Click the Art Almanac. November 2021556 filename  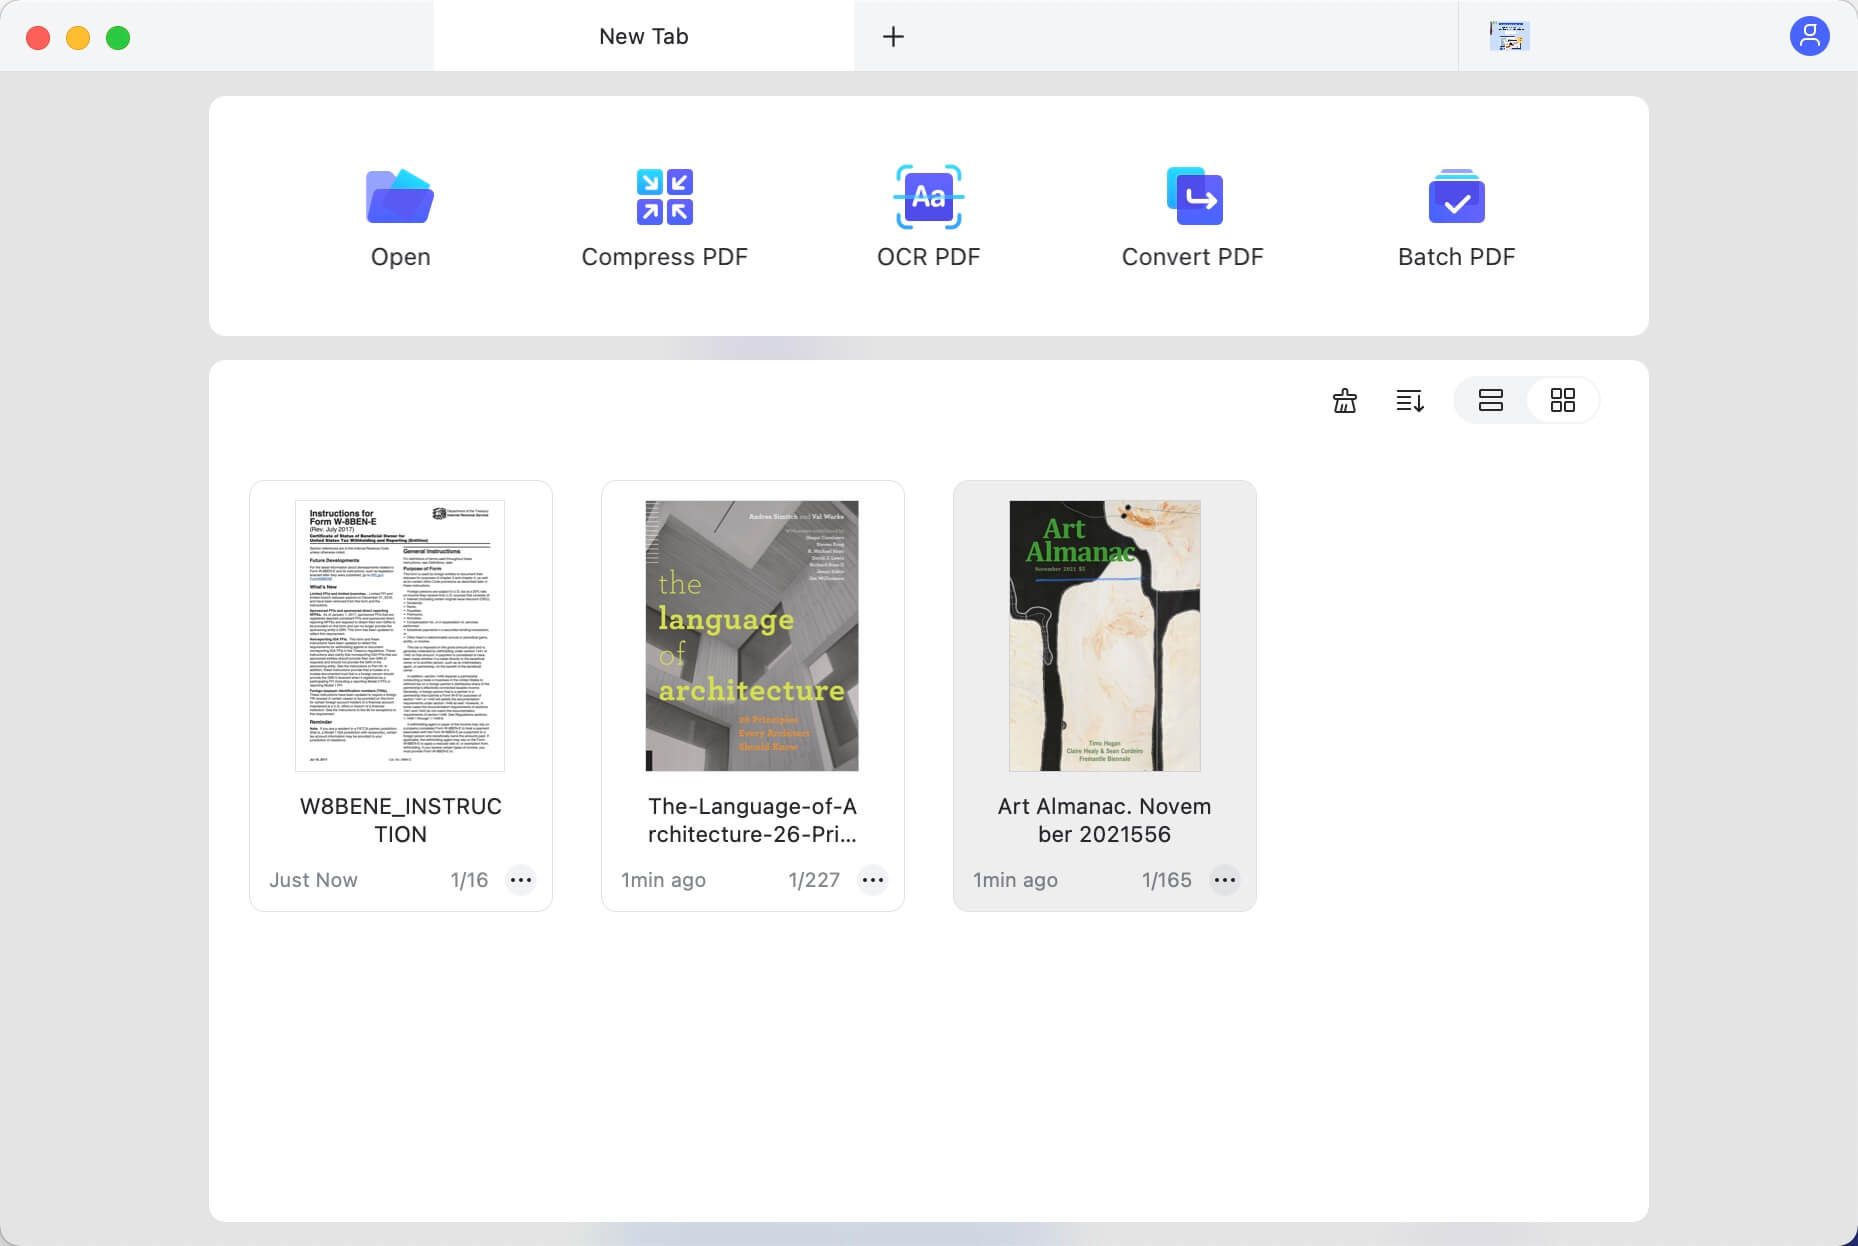click(x=1104, y=820)
